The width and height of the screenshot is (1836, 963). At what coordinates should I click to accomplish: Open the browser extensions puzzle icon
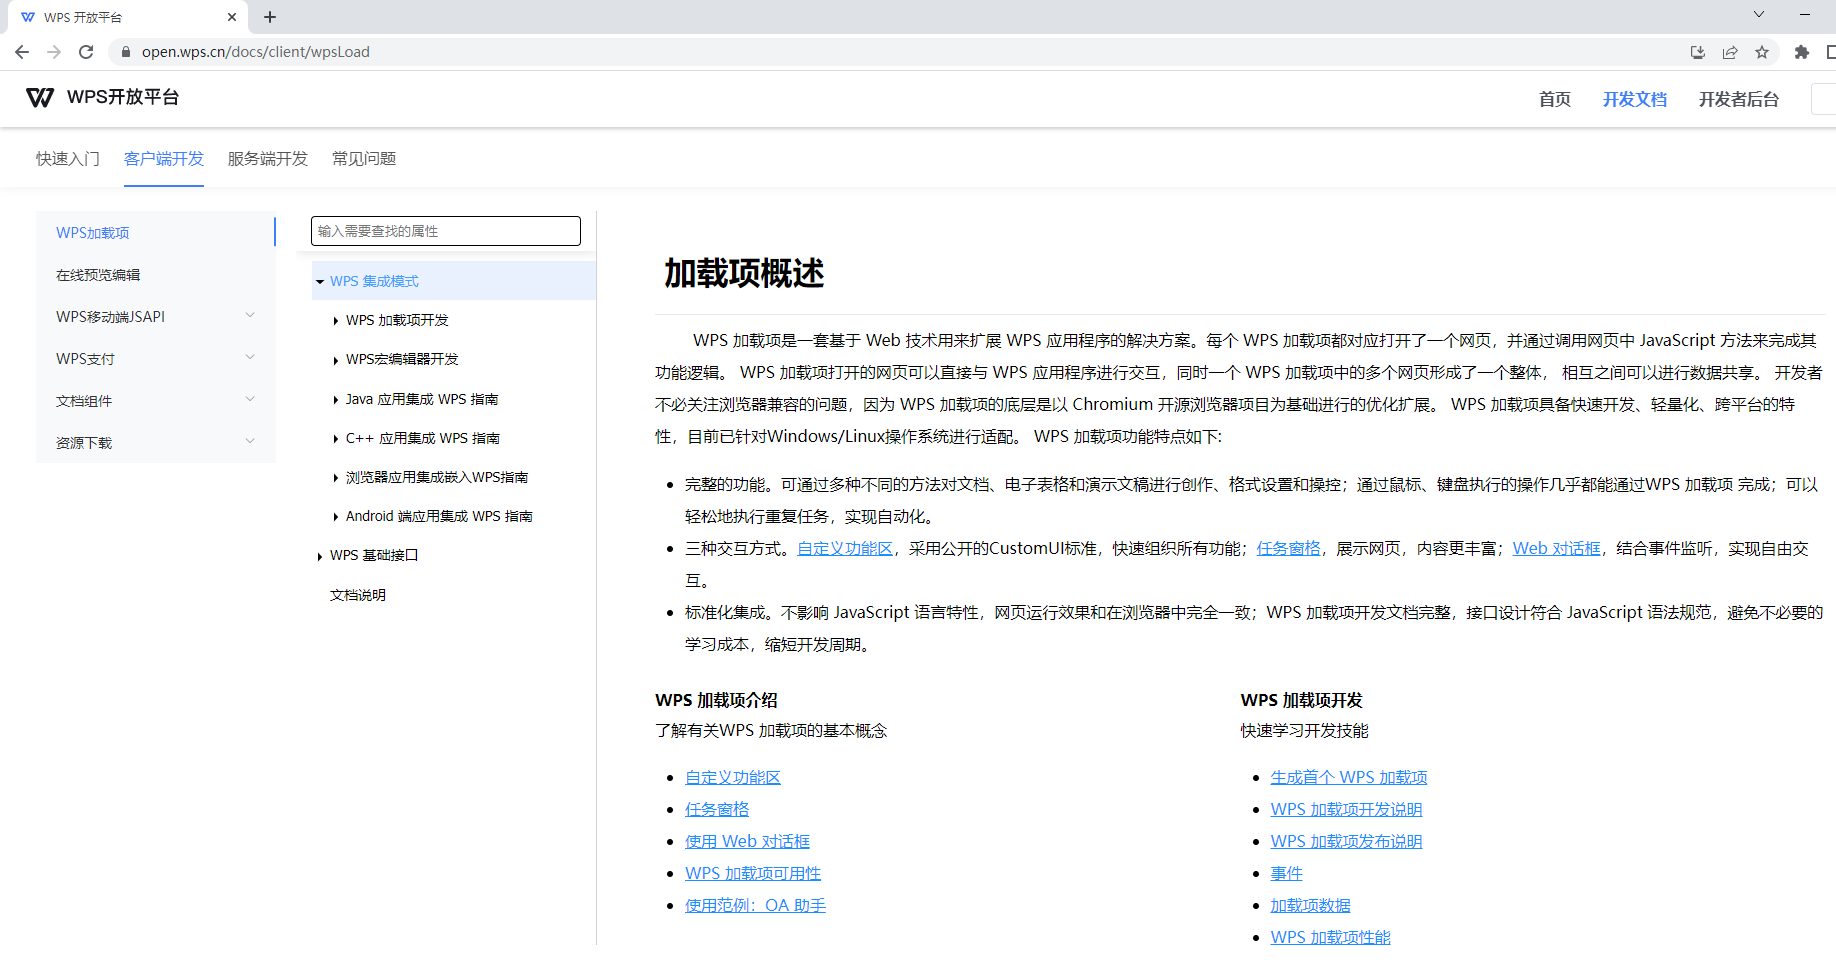[x=1802, y=52]
